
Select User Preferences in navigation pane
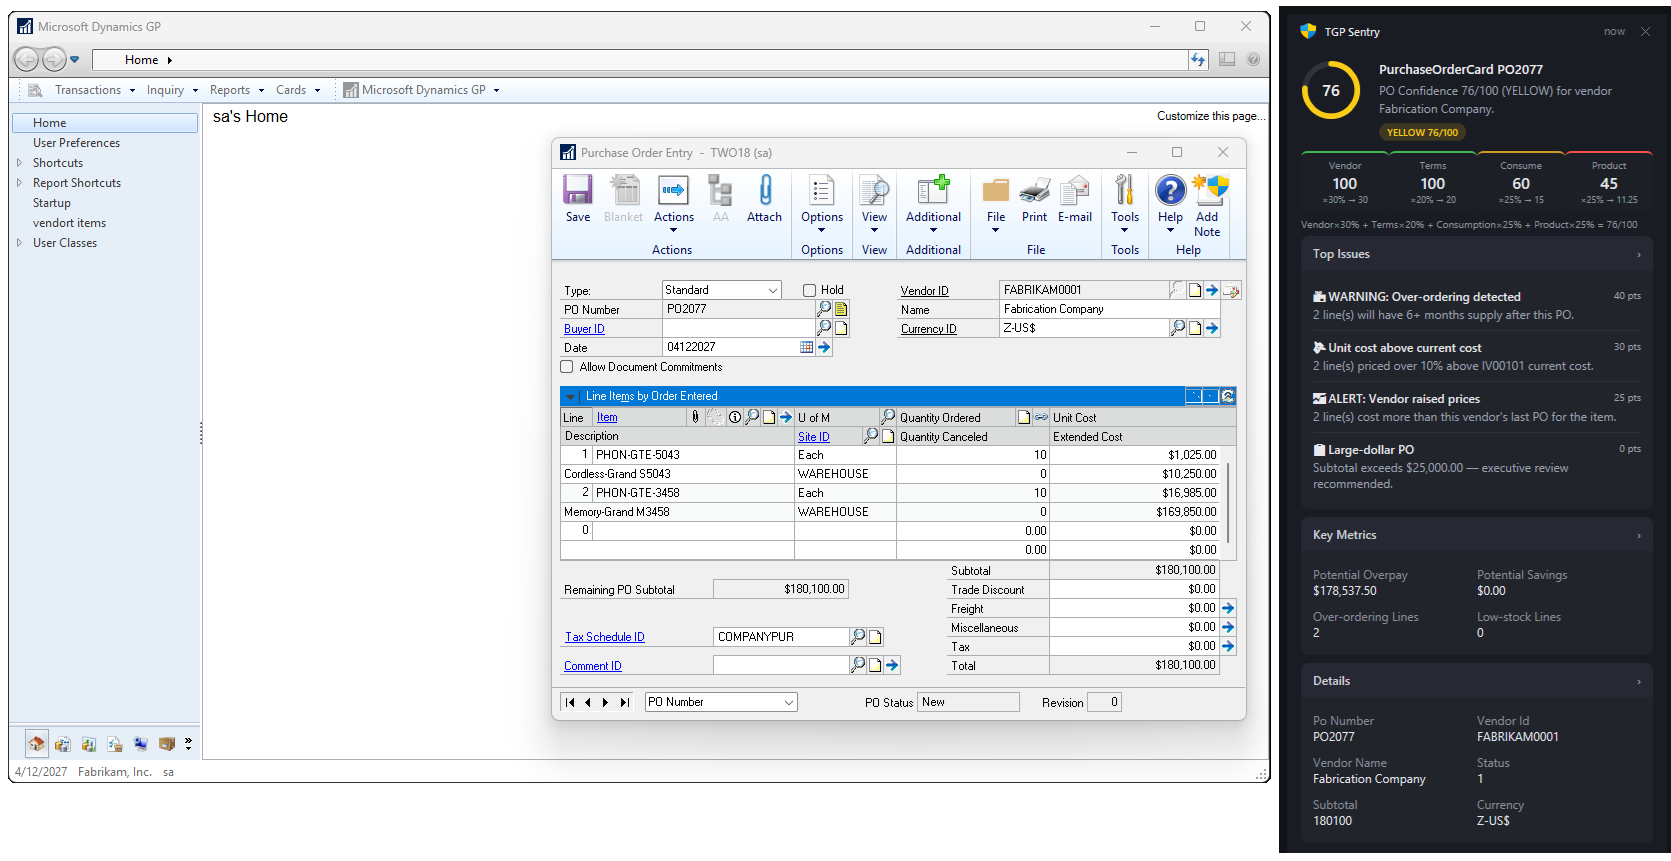click(76, 143)
